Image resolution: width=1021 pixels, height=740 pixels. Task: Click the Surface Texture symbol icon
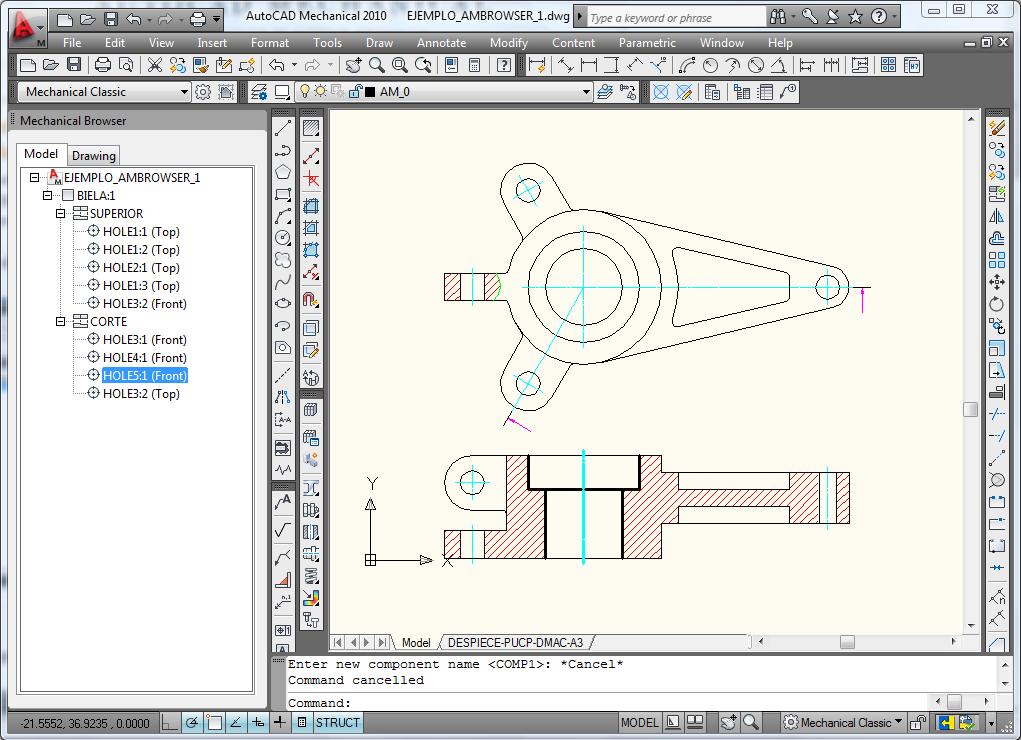[x=283, y=530]
